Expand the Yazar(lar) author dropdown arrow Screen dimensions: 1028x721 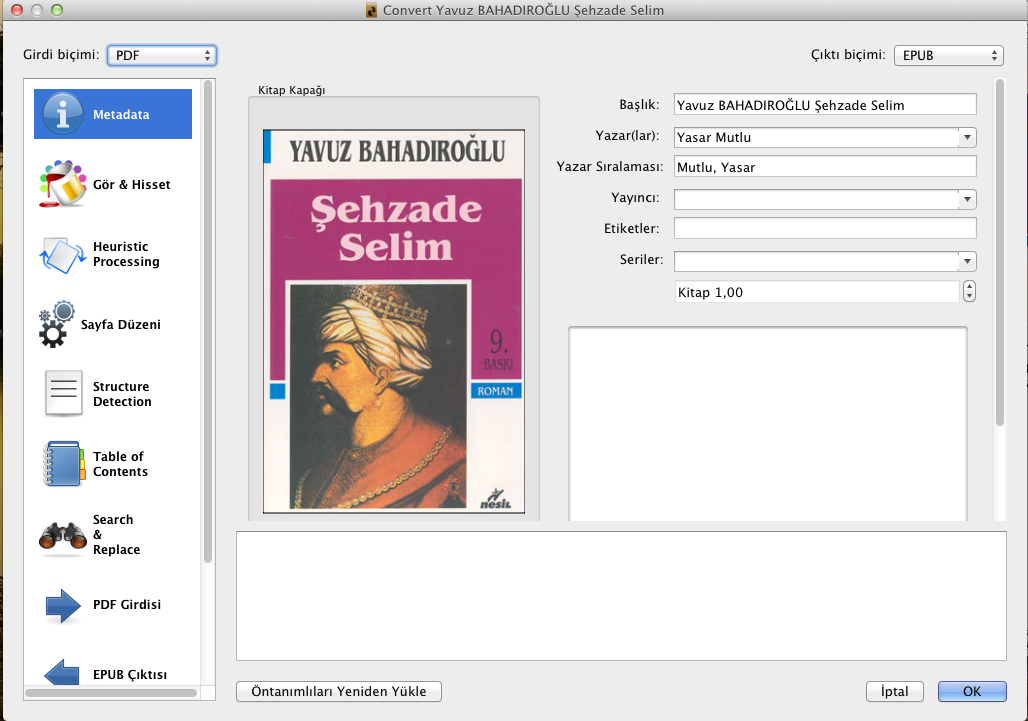tap(967, 137)
